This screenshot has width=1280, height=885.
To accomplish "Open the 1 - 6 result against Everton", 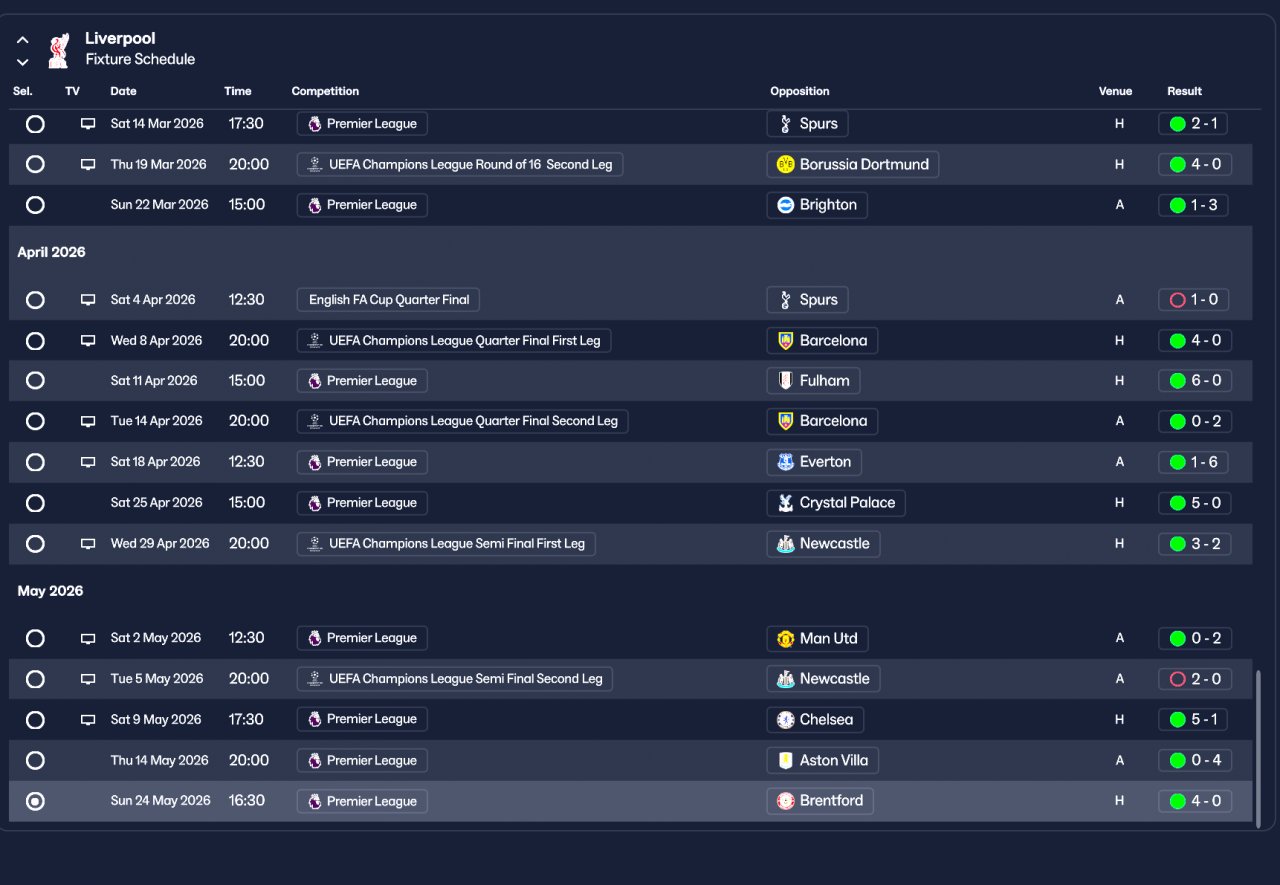I will 1195,462.
